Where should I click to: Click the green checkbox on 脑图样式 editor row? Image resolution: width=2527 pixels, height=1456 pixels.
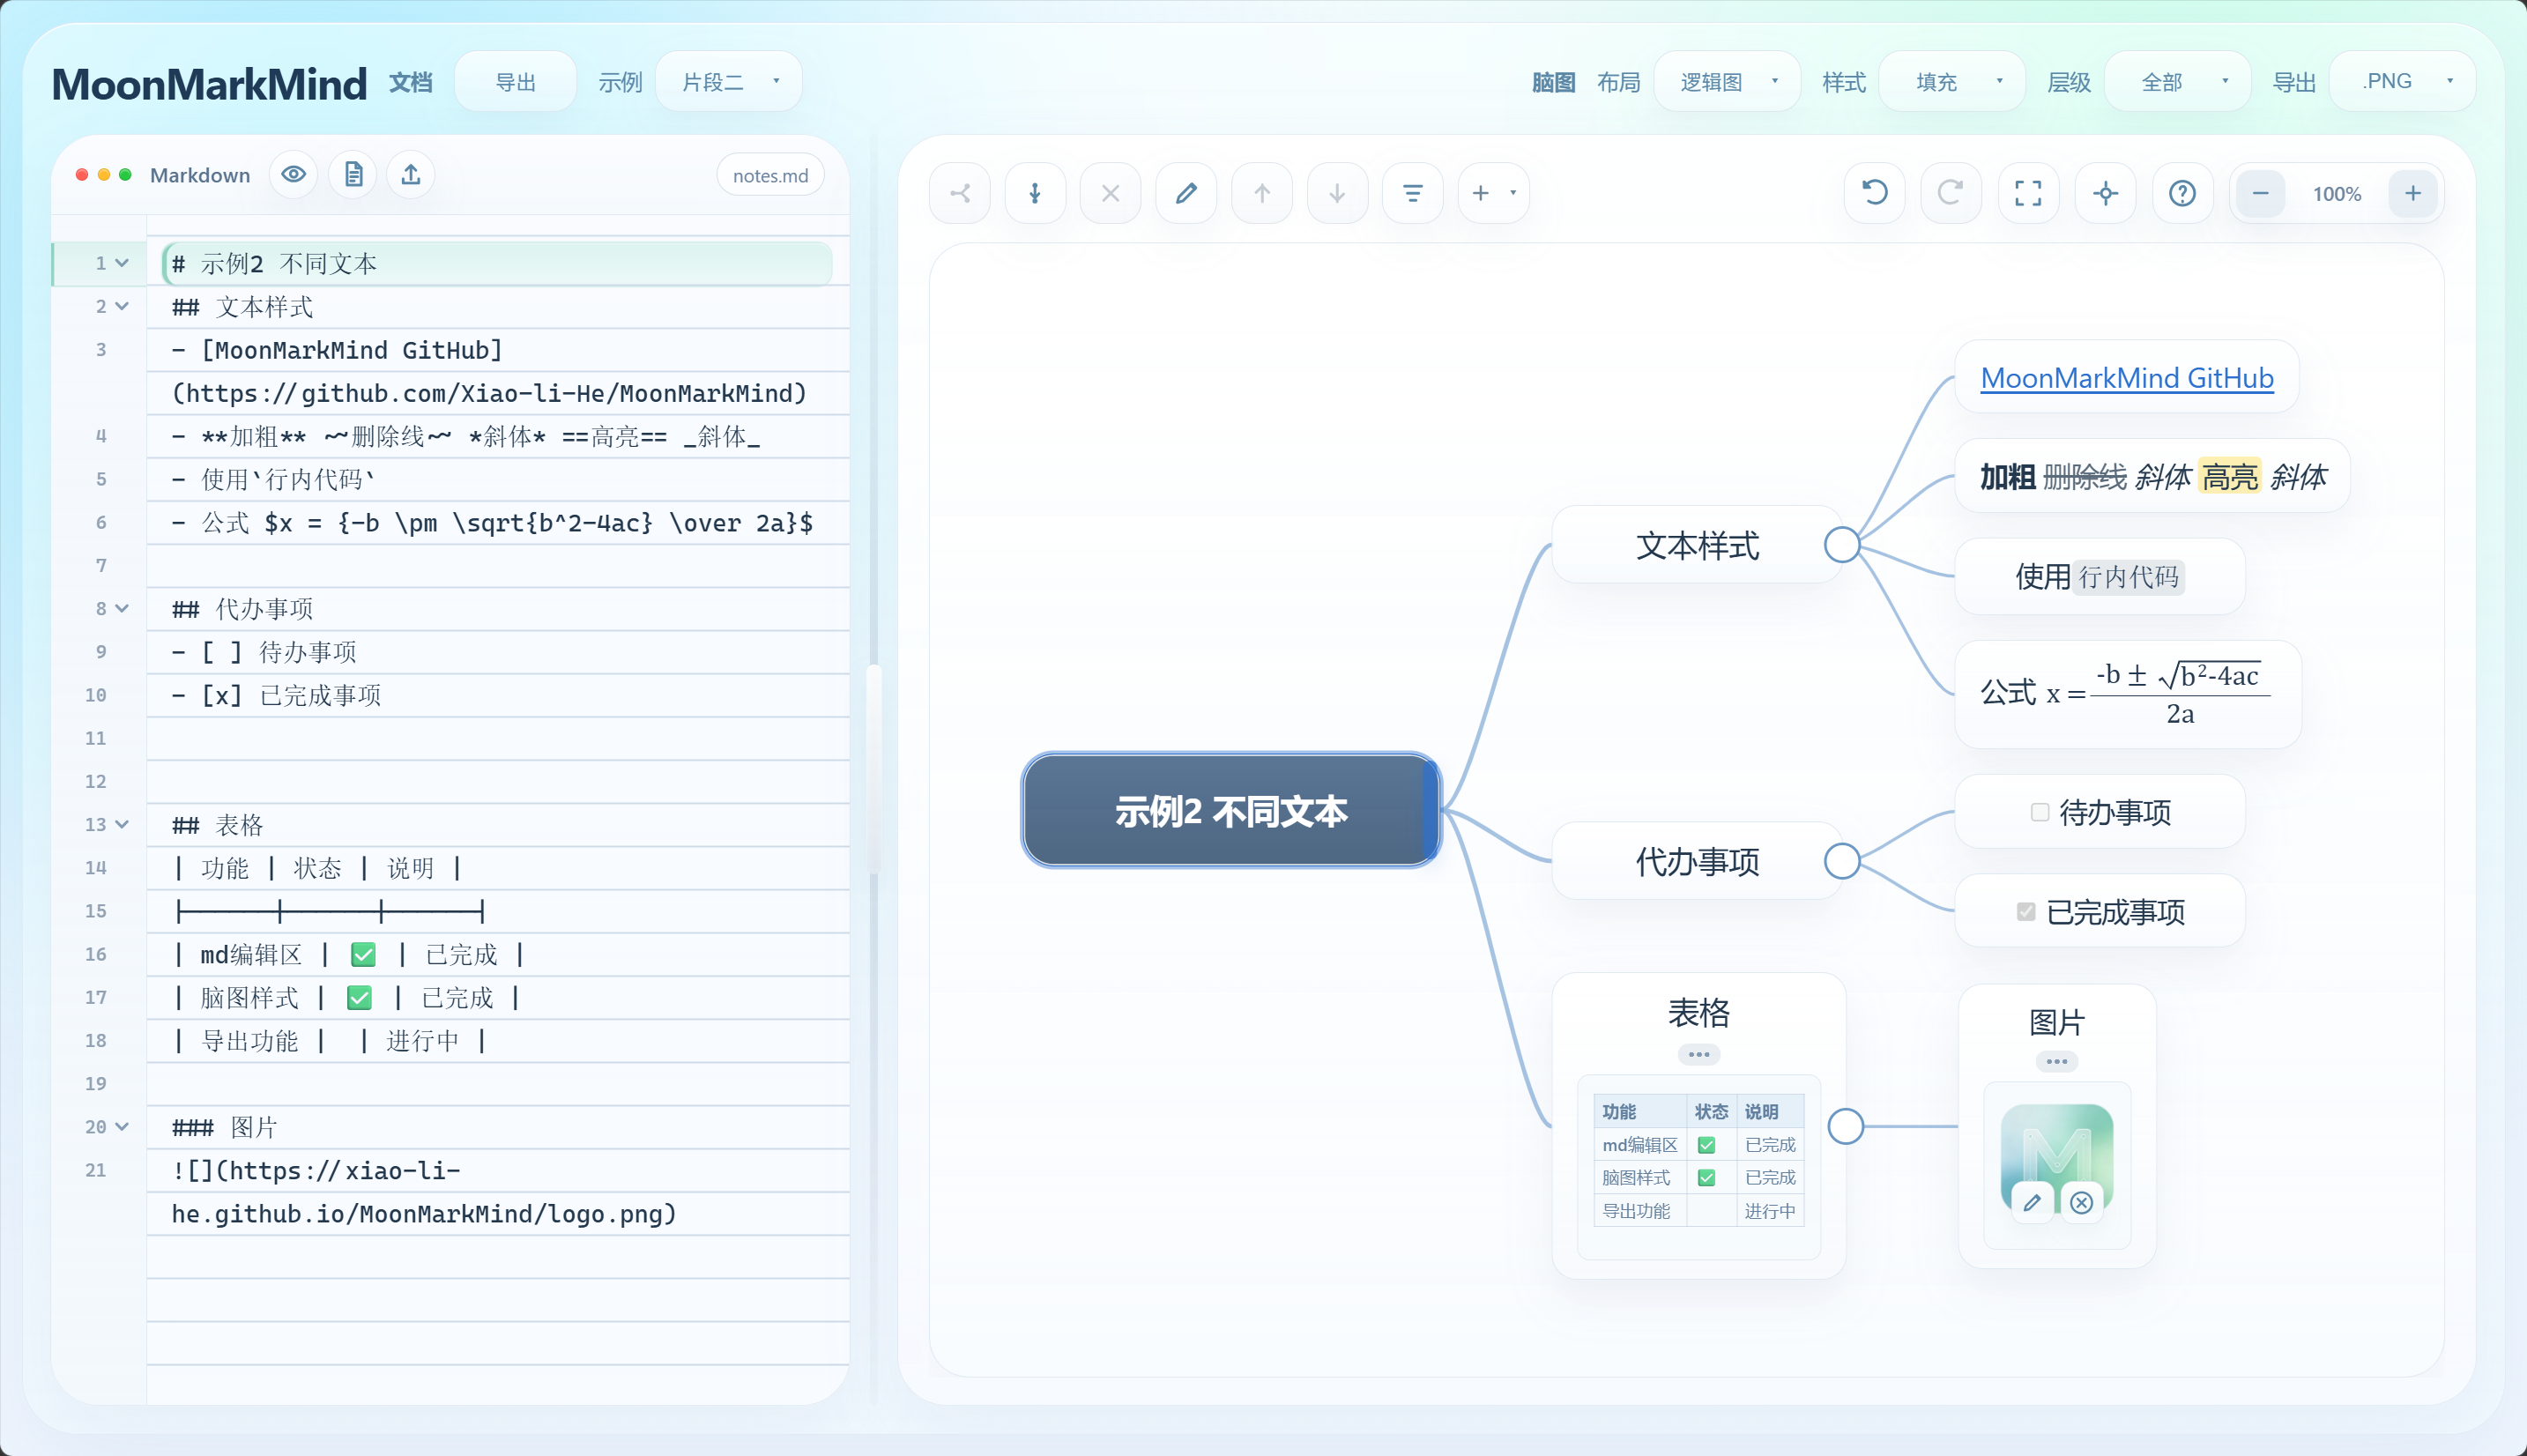tap(359, 998)
